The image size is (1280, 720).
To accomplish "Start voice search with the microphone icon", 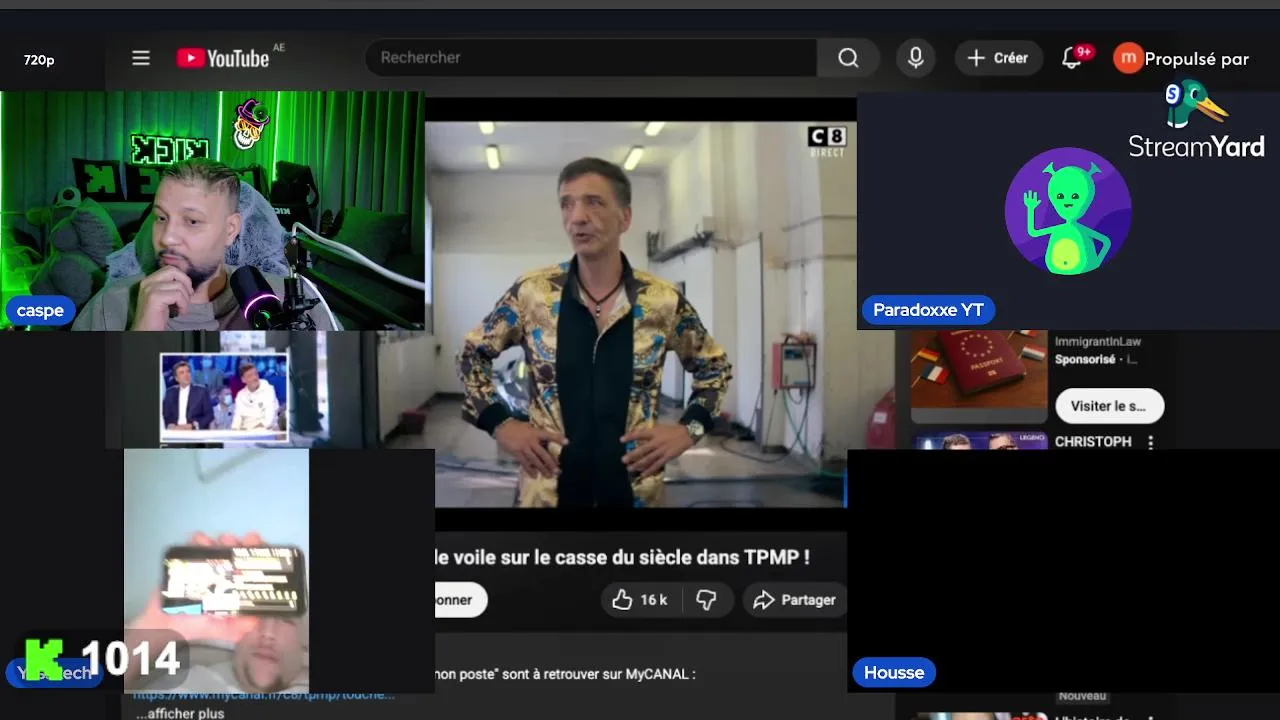I will coord(915,58).
